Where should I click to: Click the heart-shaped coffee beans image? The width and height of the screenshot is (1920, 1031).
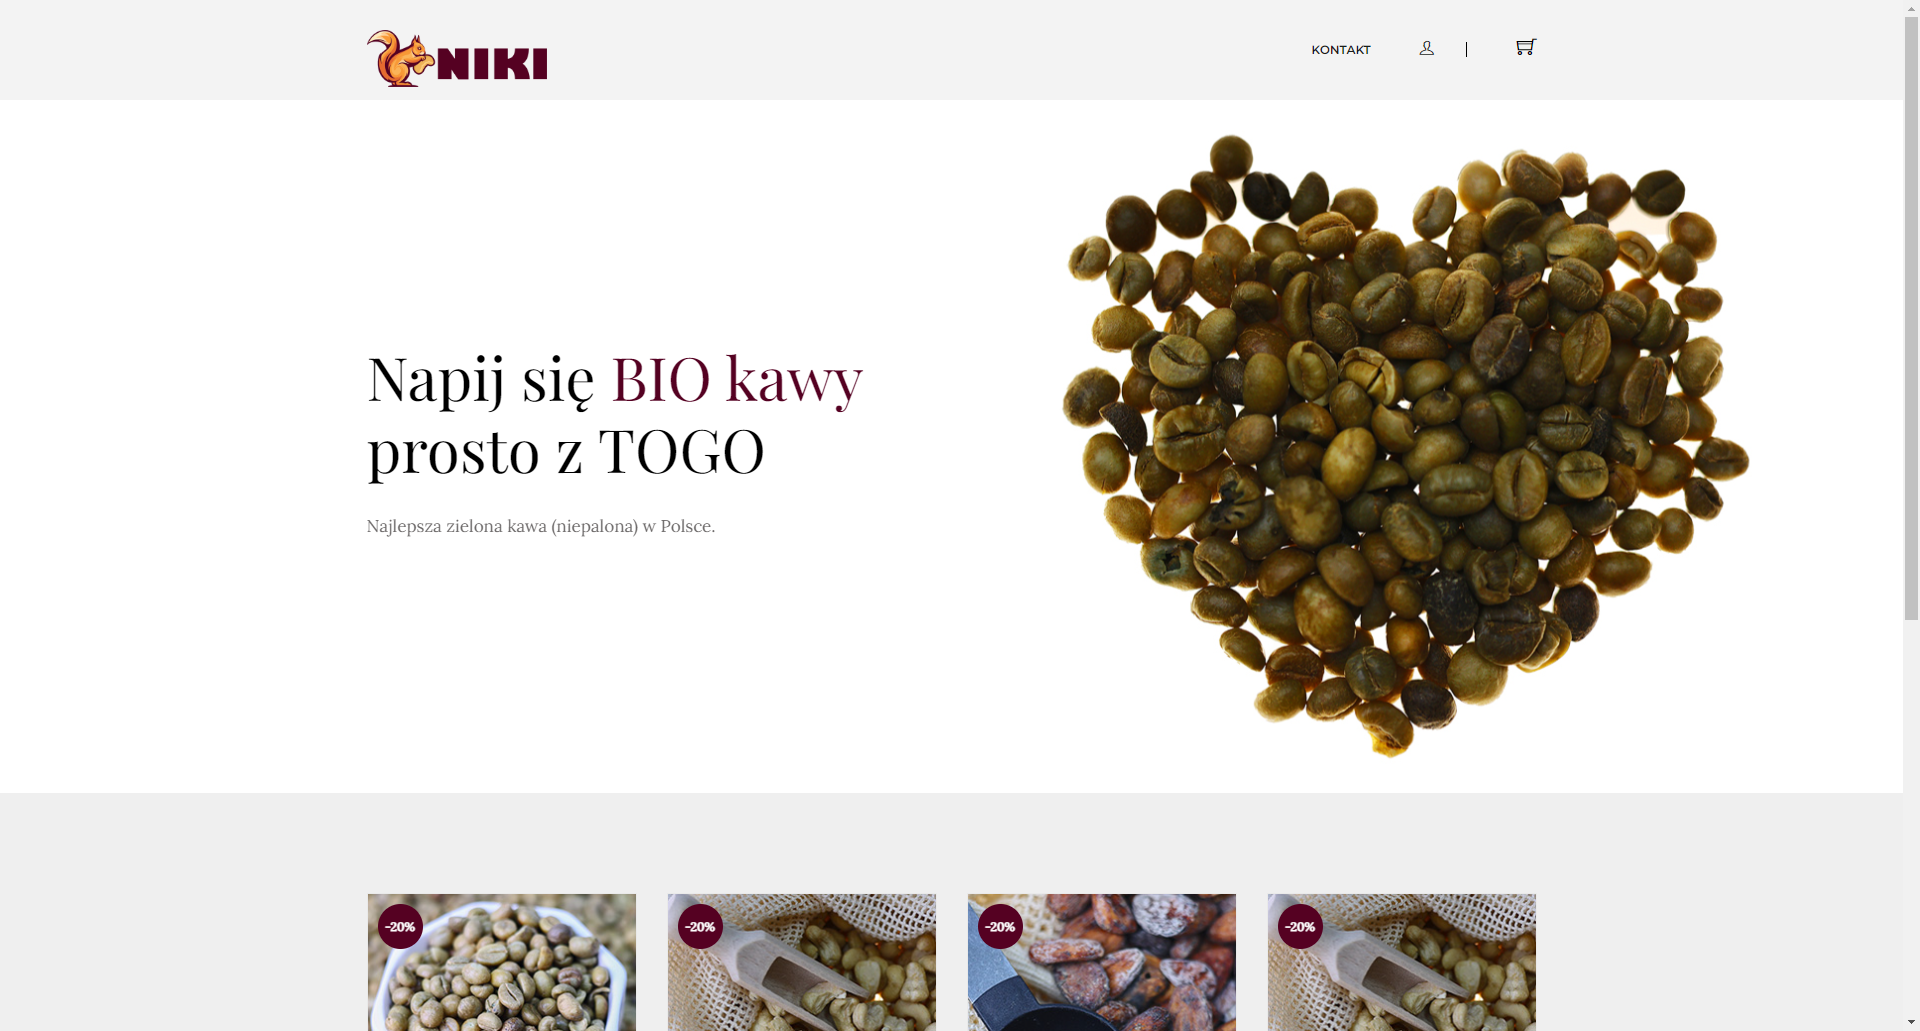coord(1405,445)
